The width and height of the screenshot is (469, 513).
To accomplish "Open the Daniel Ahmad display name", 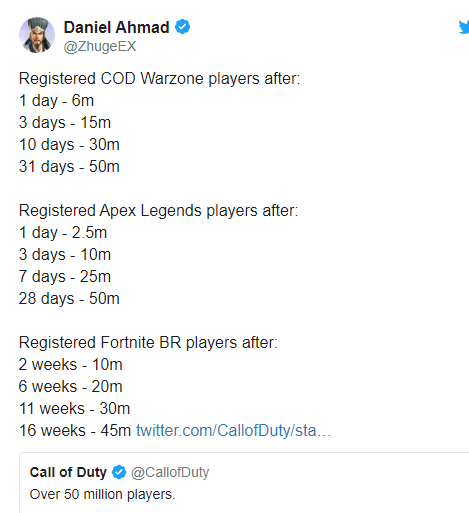I will point(116,27).
